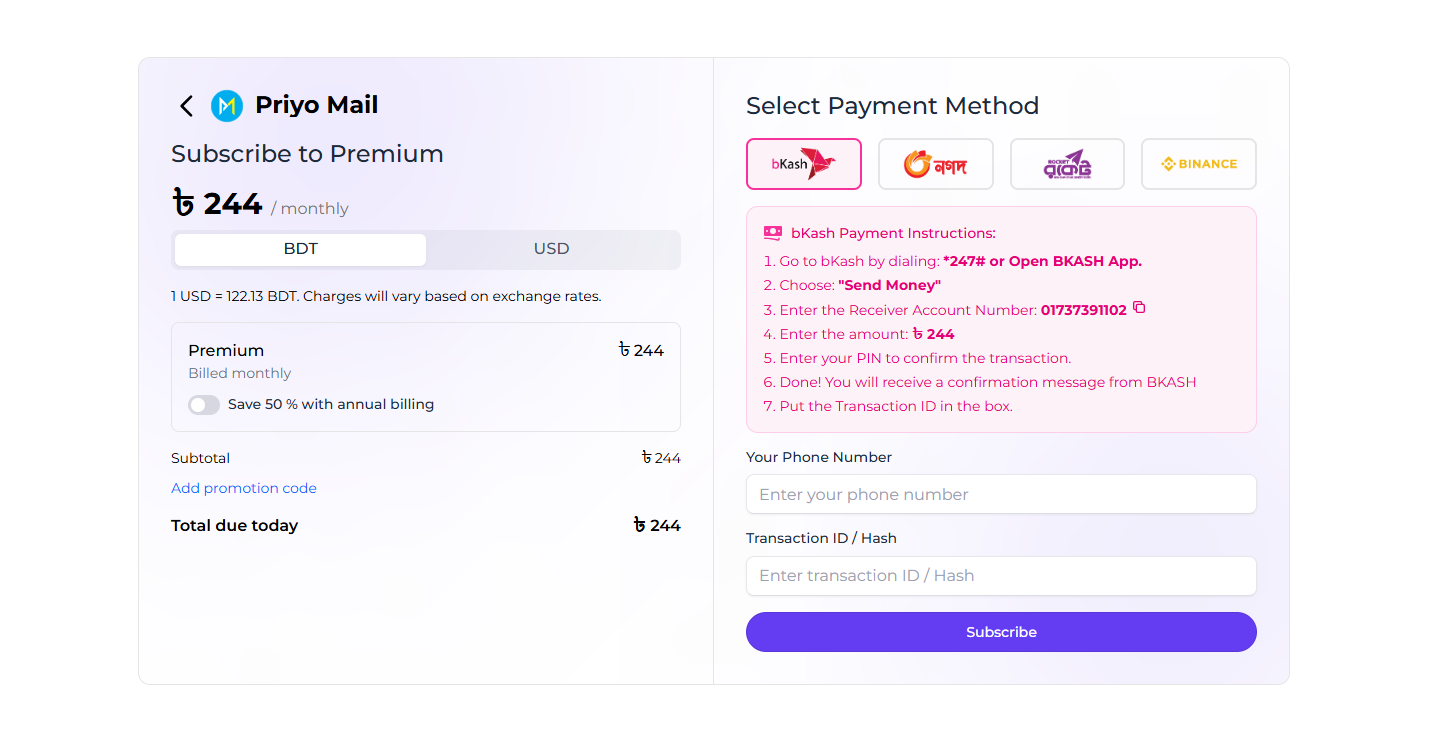Click the Priyo Mail title text
Viewport: 1431px width, 740px height.
(316, 105)
